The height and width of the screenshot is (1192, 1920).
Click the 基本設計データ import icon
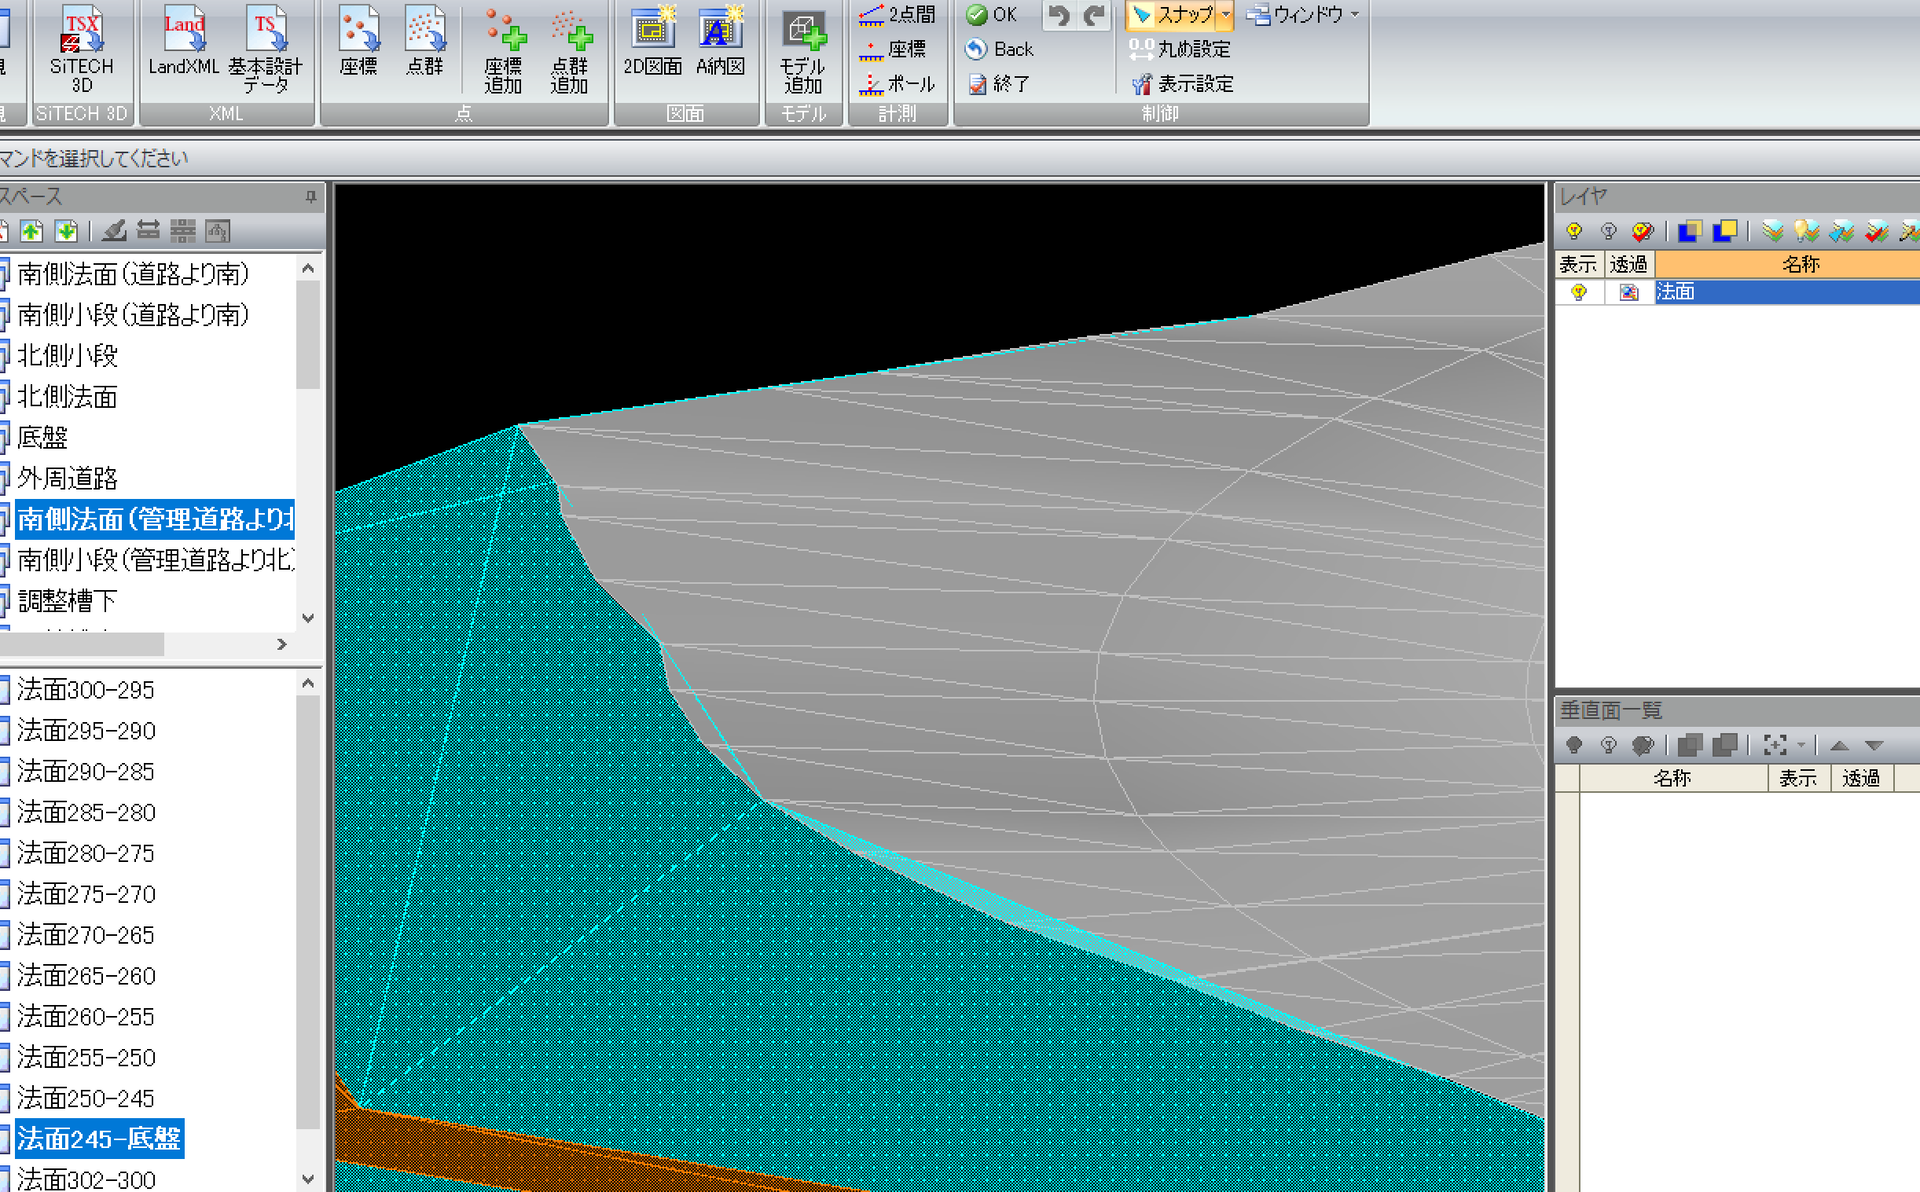click(x=265, y=50)
